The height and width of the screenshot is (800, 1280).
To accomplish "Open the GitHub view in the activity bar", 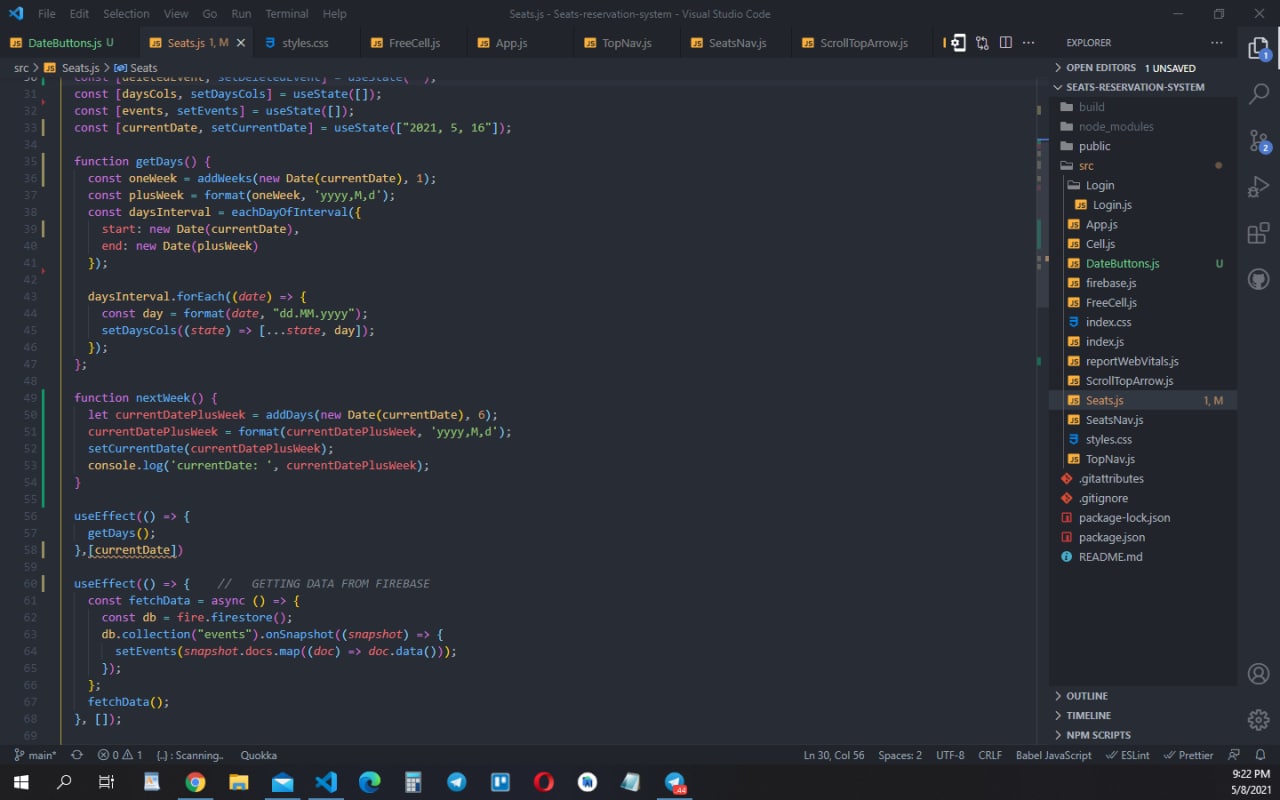I will pos(1259,280).
